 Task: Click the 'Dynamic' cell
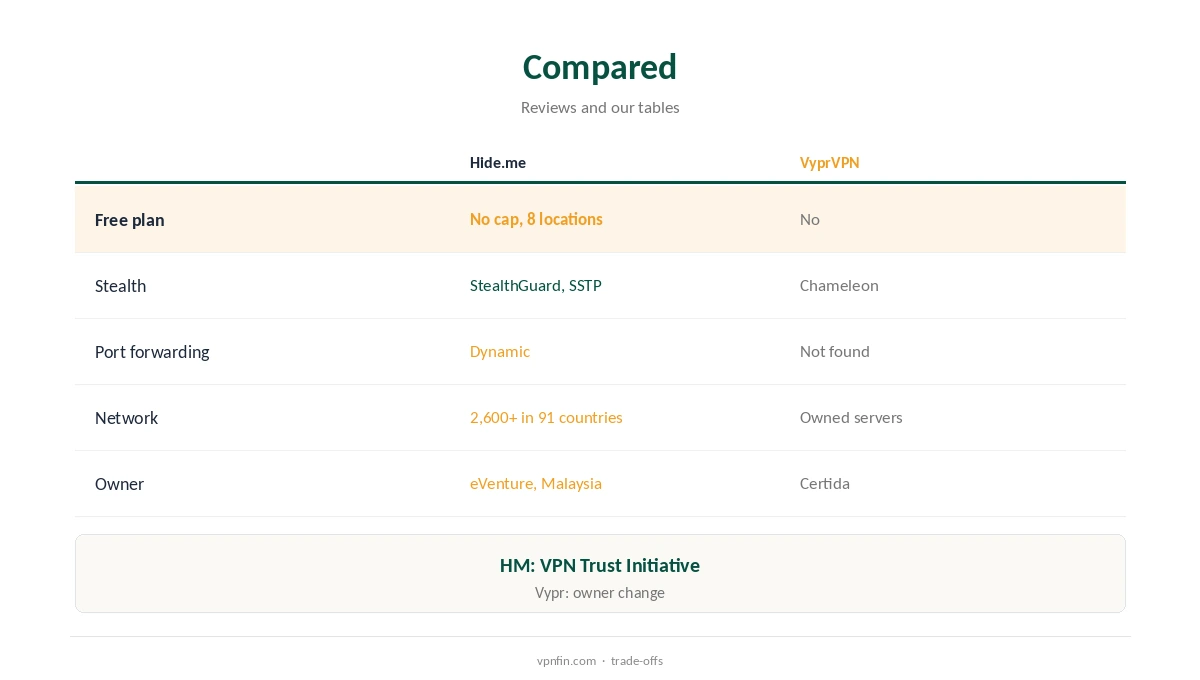500,351
